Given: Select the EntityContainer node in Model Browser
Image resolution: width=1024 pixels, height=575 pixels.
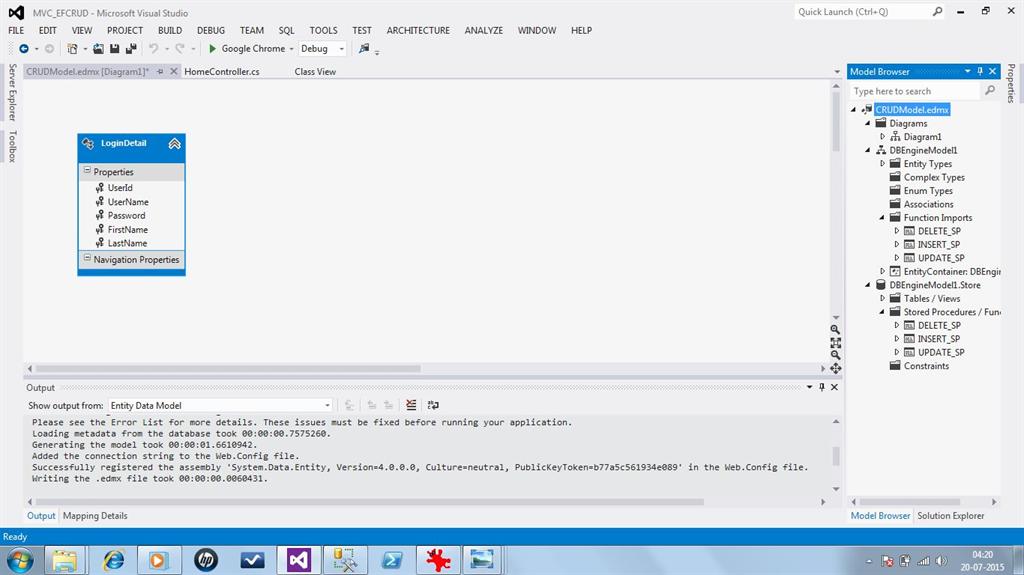Looking at the screenshot, I should (952, 271).
